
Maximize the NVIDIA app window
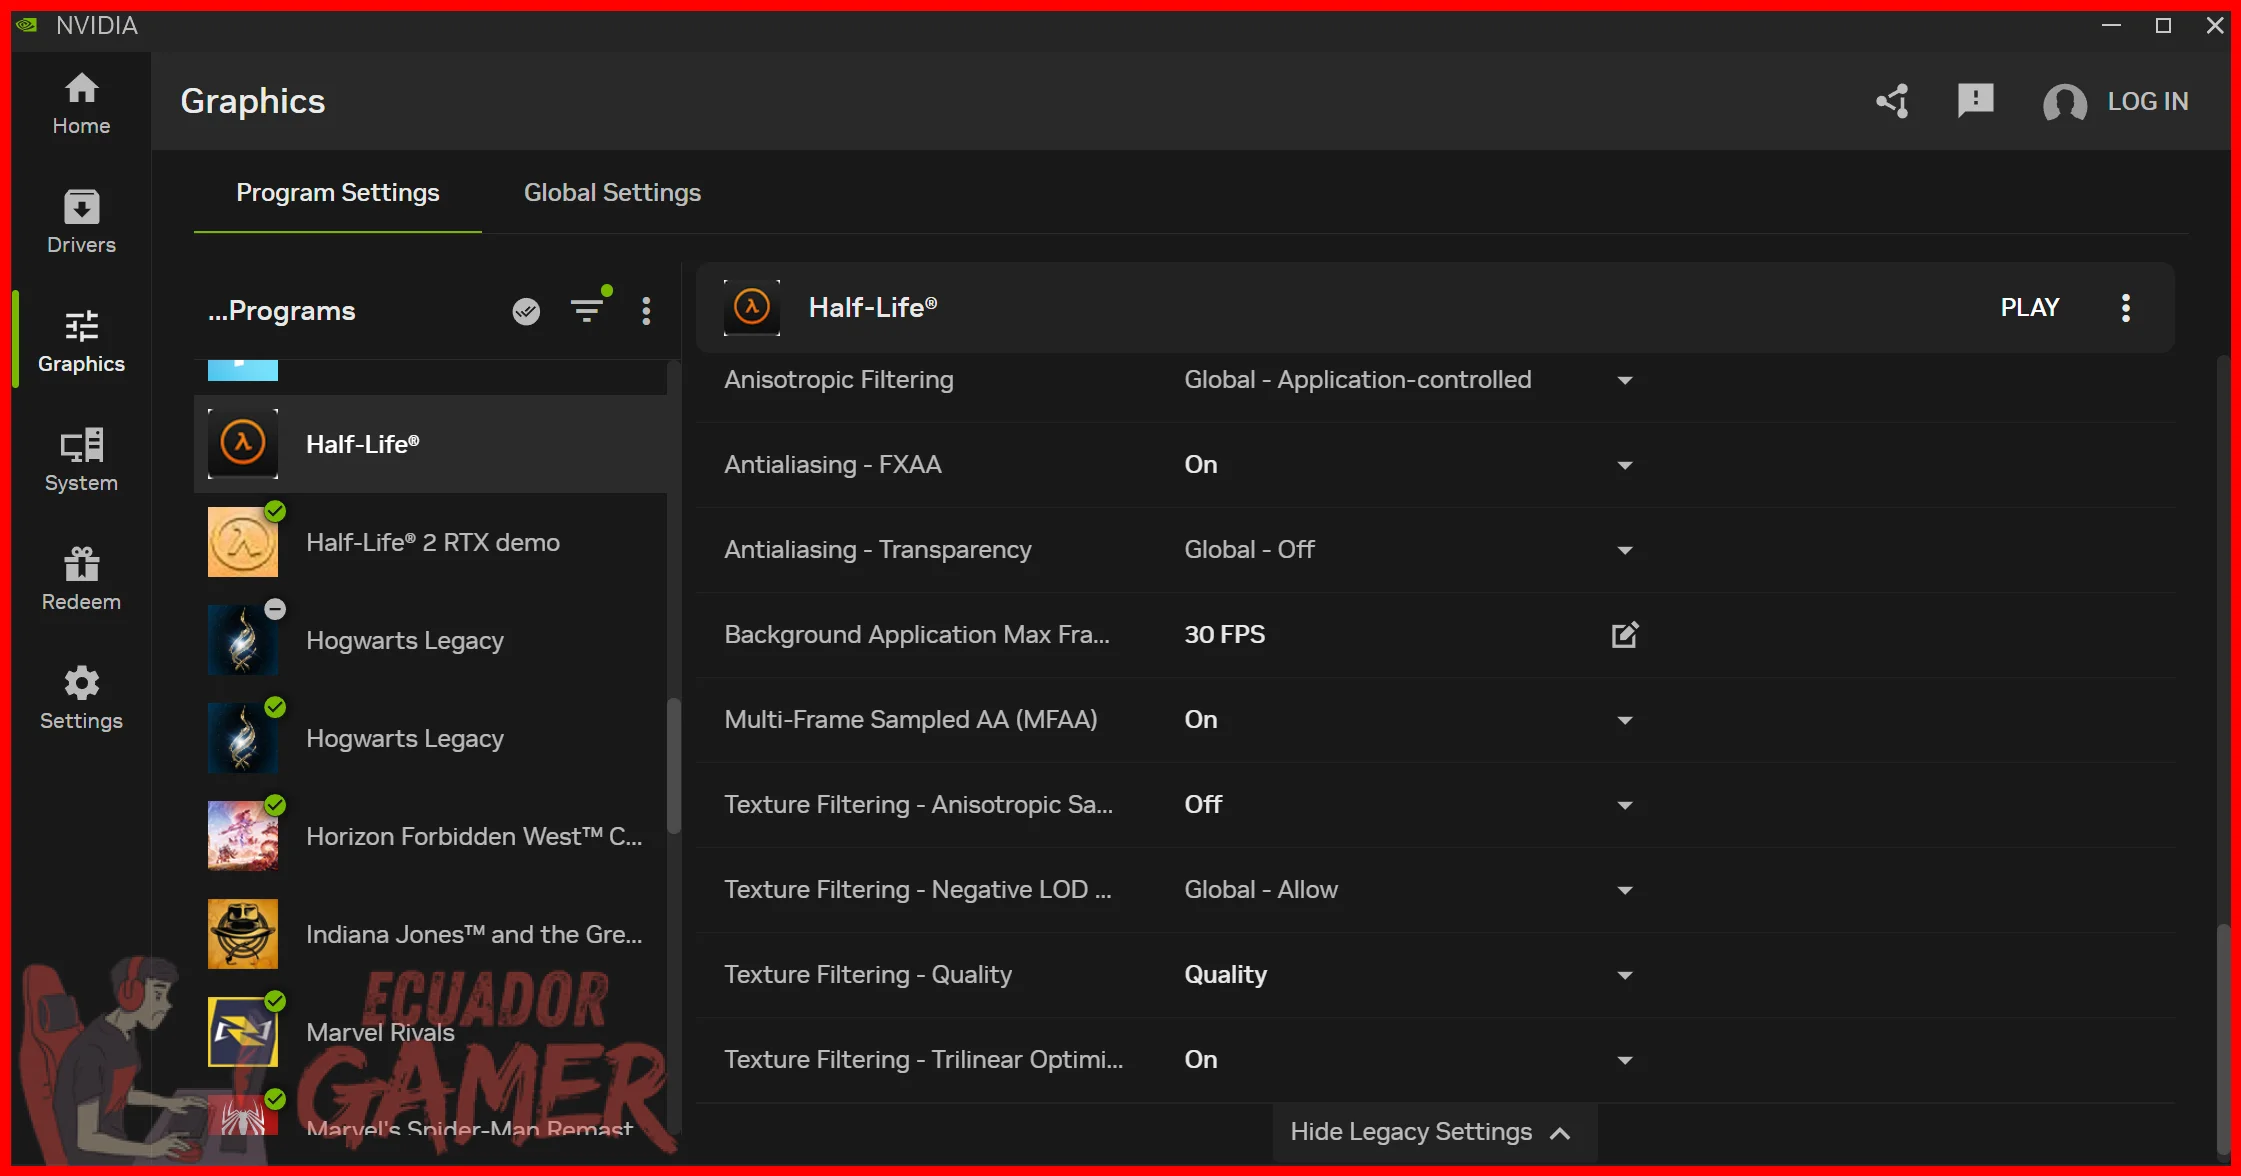[x=2163, y=25]
